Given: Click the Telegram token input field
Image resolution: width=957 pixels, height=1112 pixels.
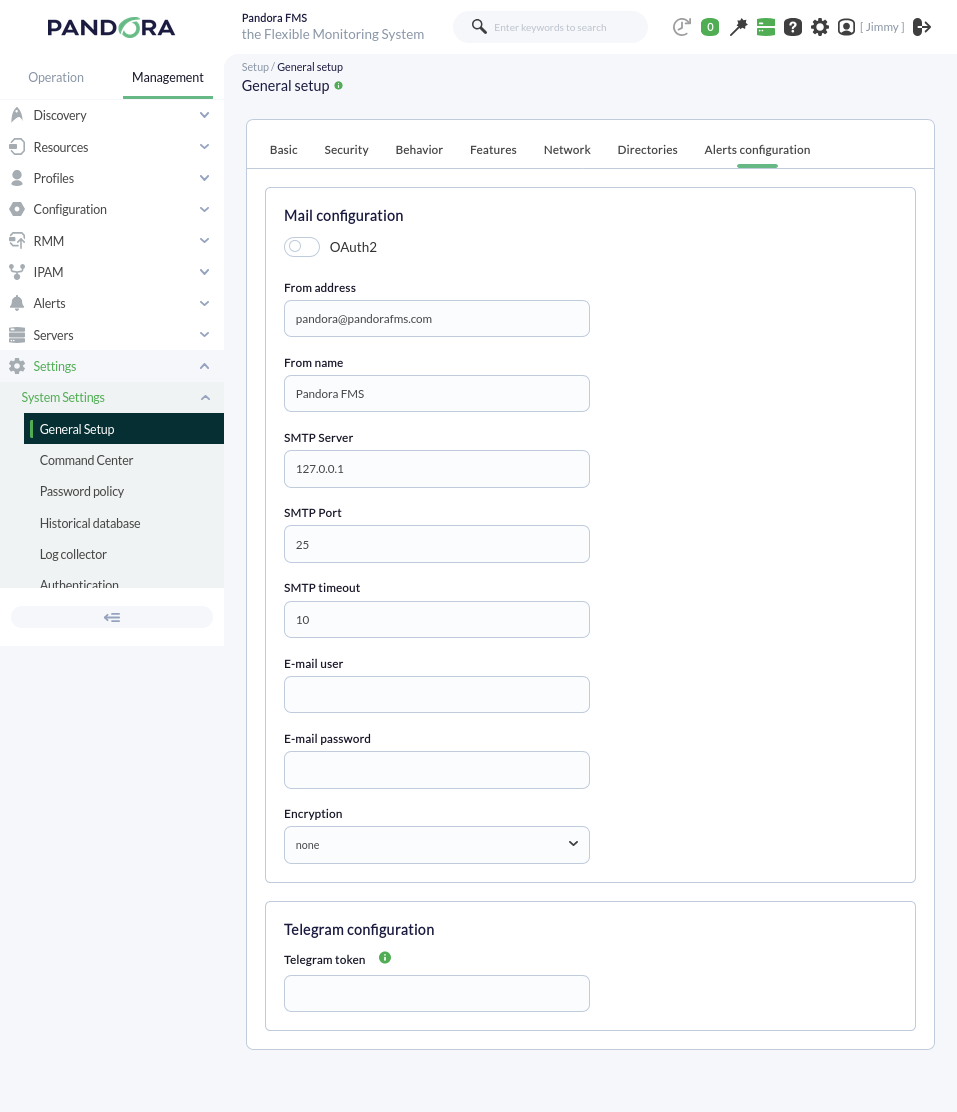Looking at the screenshot, I should pos(436,993).
